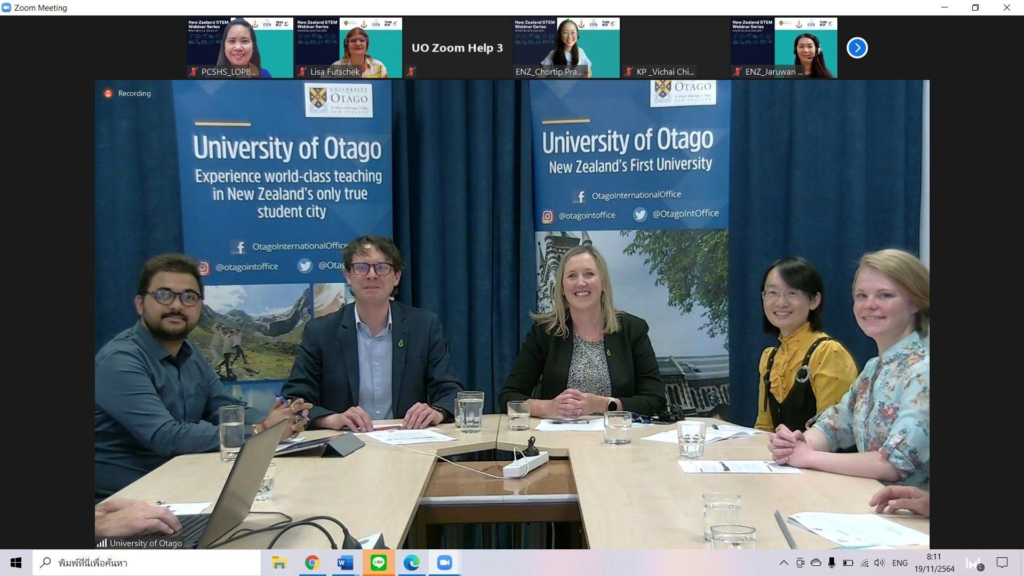Open Microsoft Edge from the taskbar
Image resolution: width=1024 pixels, height=576 pixels.
click(411, 562)
